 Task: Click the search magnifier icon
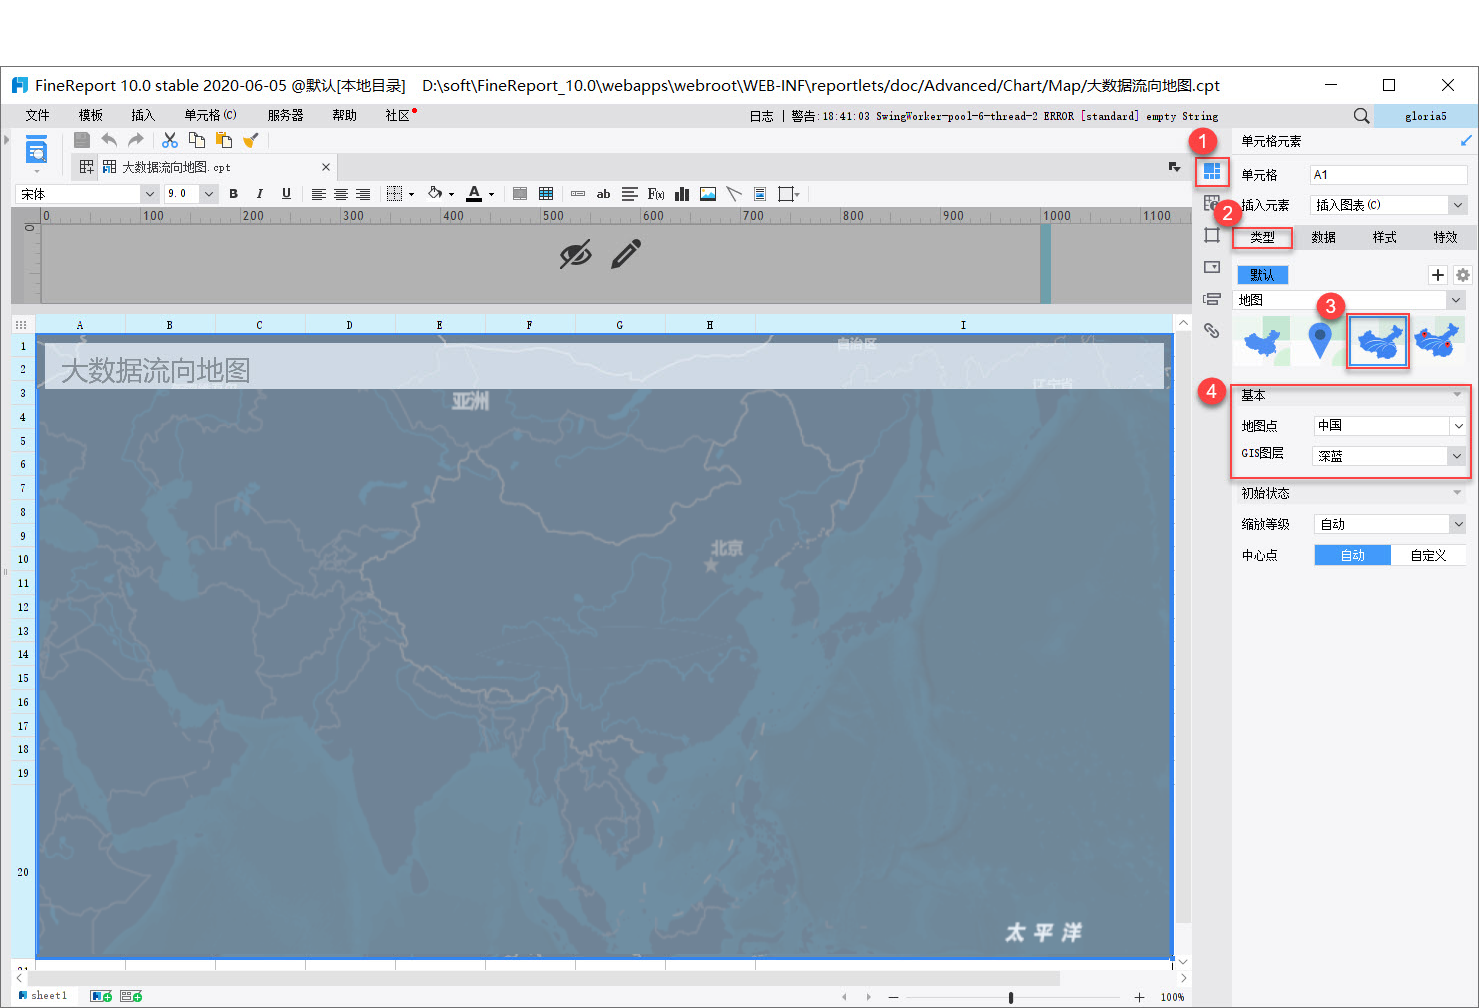1361,116
